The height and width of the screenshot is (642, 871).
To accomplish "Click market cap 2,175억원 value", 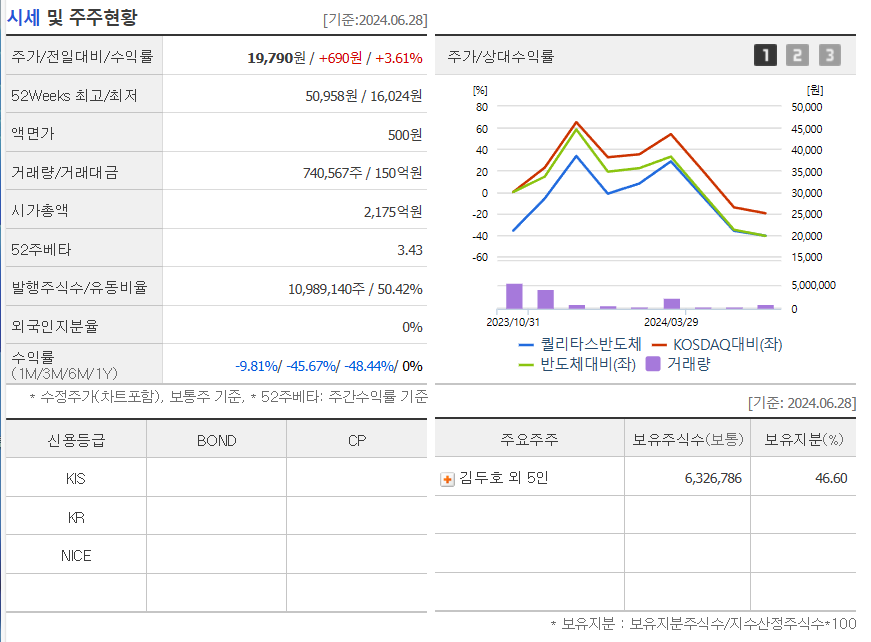I will [393, 212].
